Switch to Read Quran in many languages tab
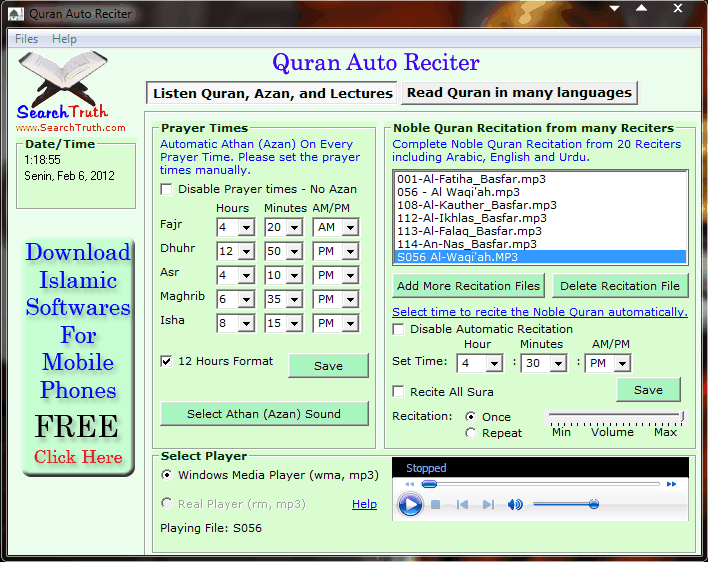Viewport: 708px width, 562px height. pyautogui.click(x=519, y=93)
